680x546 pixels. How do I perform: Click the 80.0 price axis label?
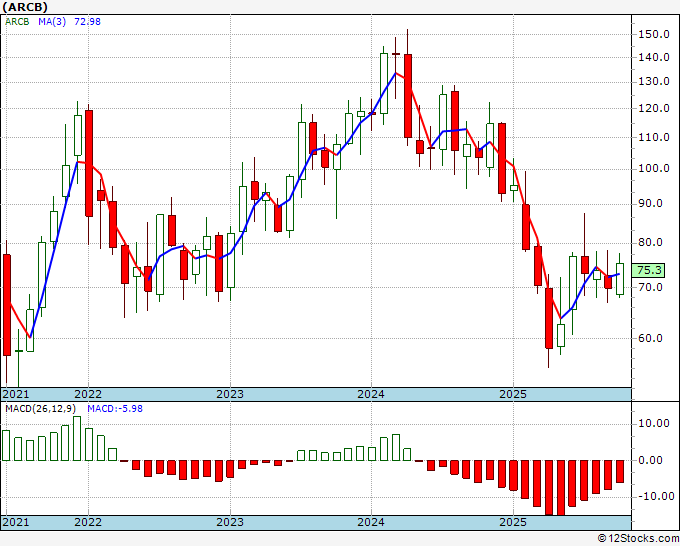click(x=651, y=242)
